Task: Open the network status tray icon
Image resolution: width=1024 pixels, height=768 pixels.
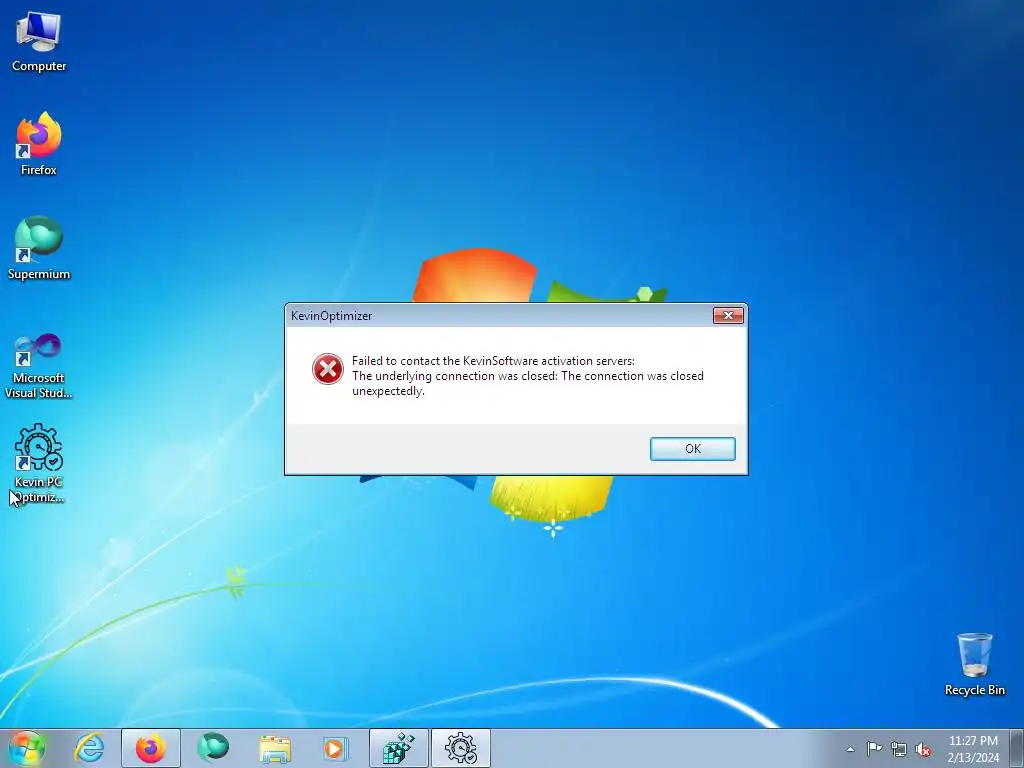Action: click(x=899, y=749)
